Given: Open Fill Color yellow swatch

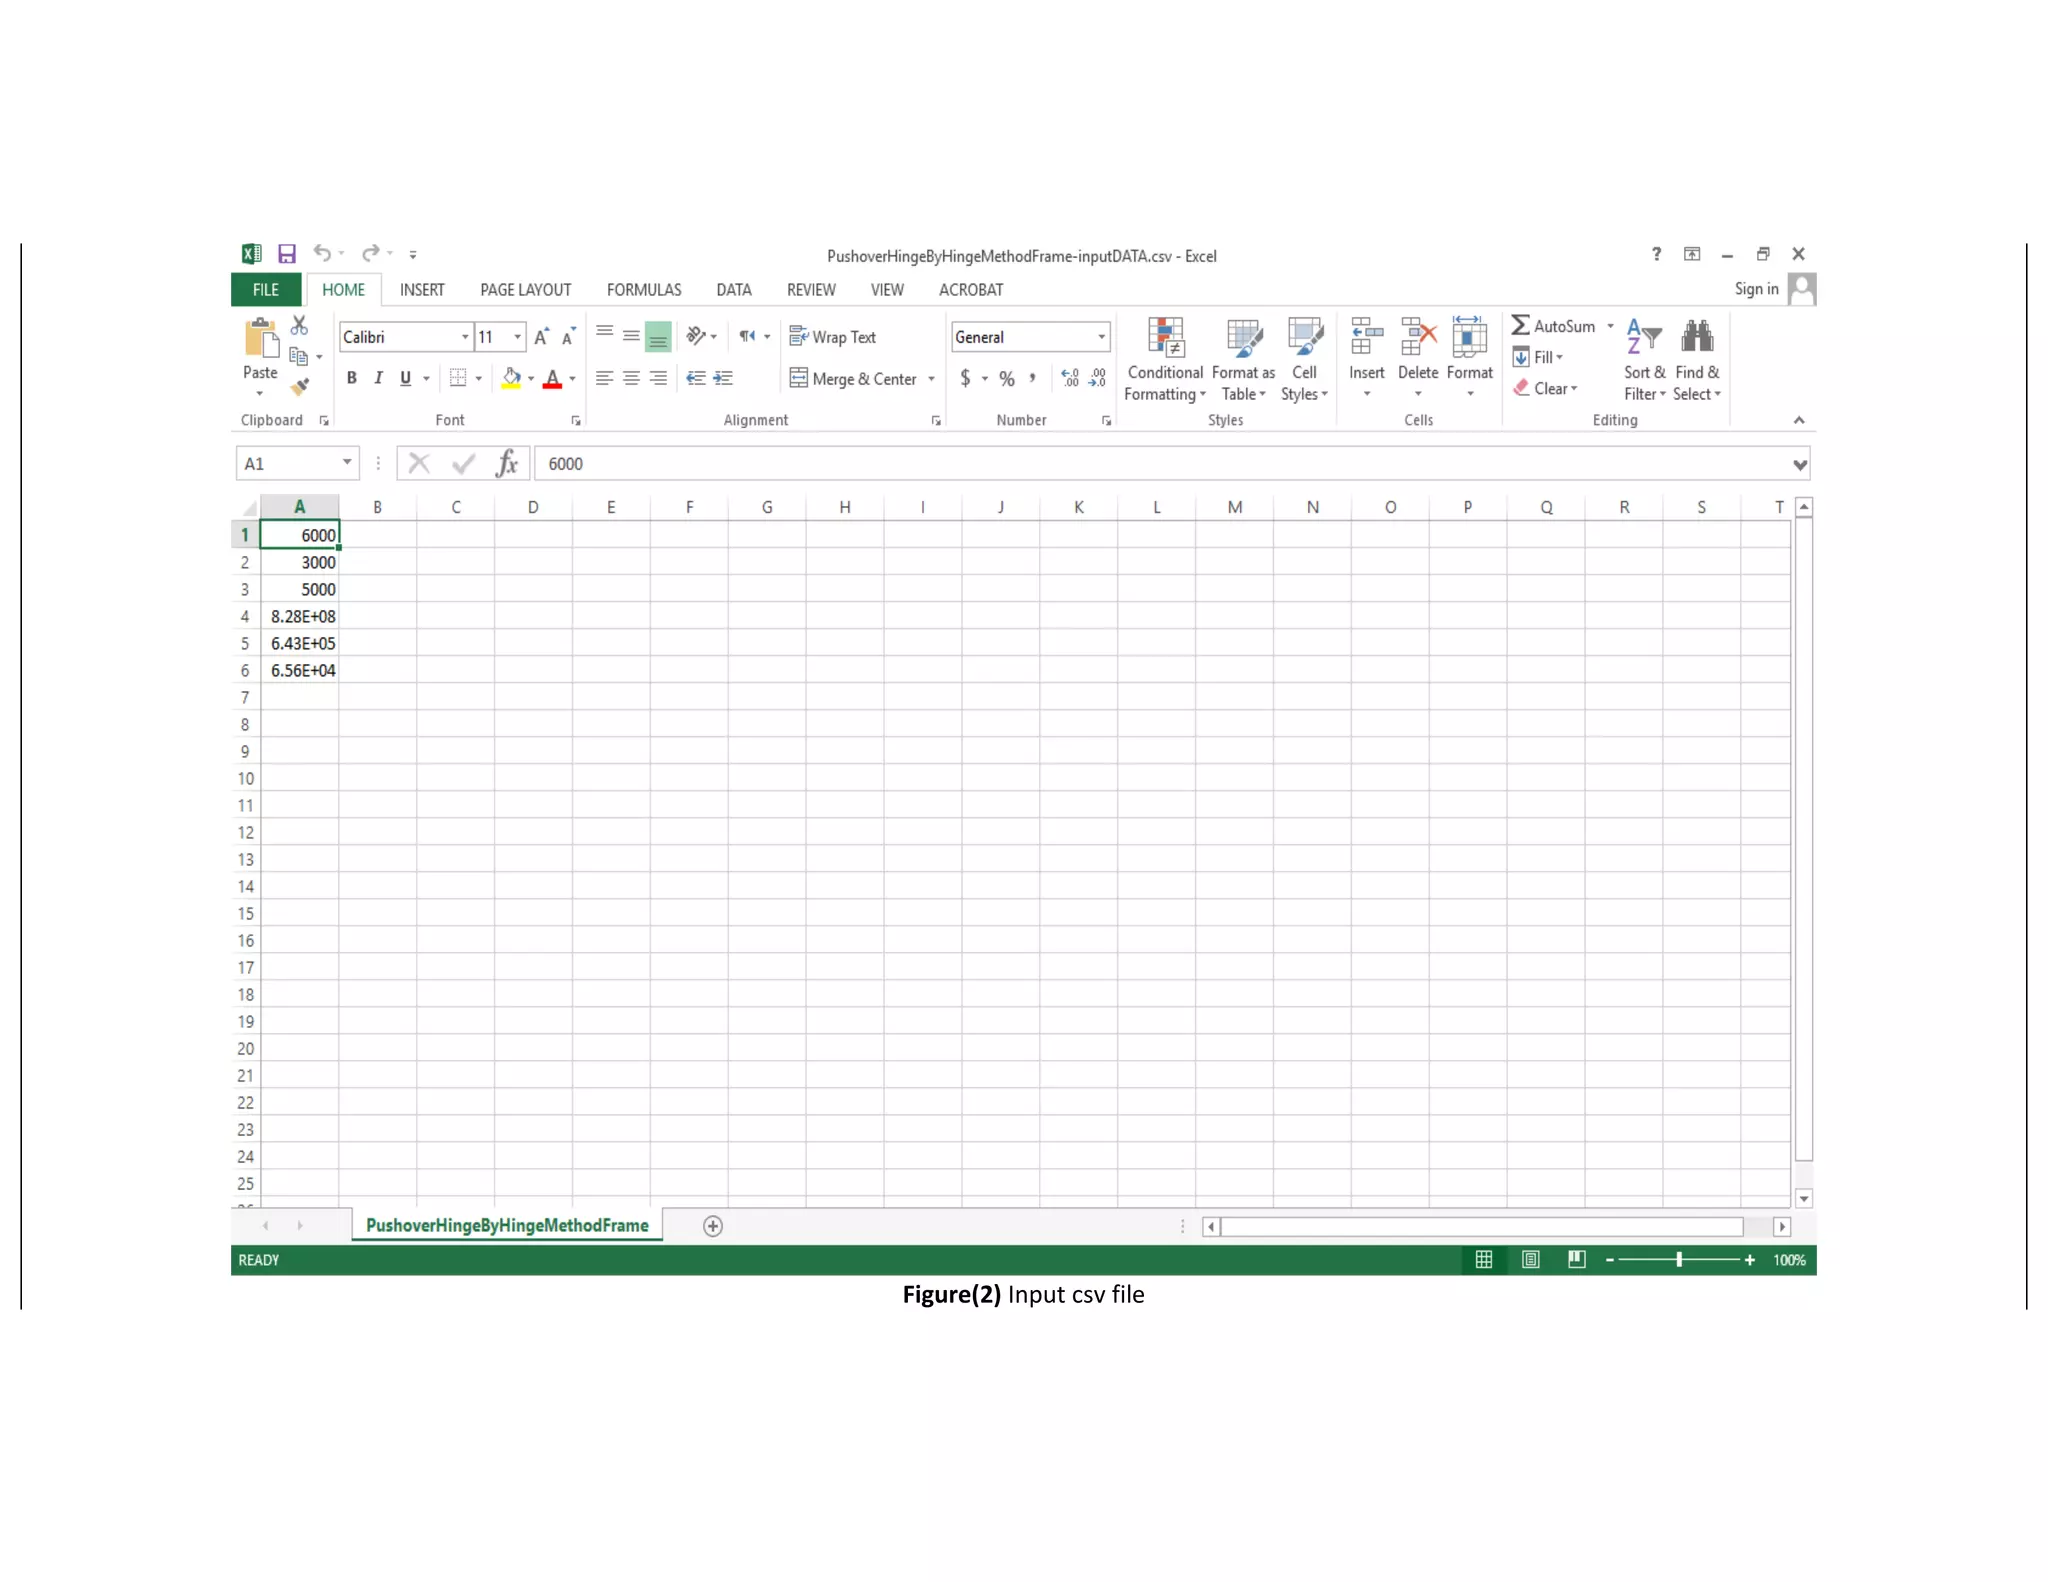Looking at the screenshot, I should tap(511, 379).
